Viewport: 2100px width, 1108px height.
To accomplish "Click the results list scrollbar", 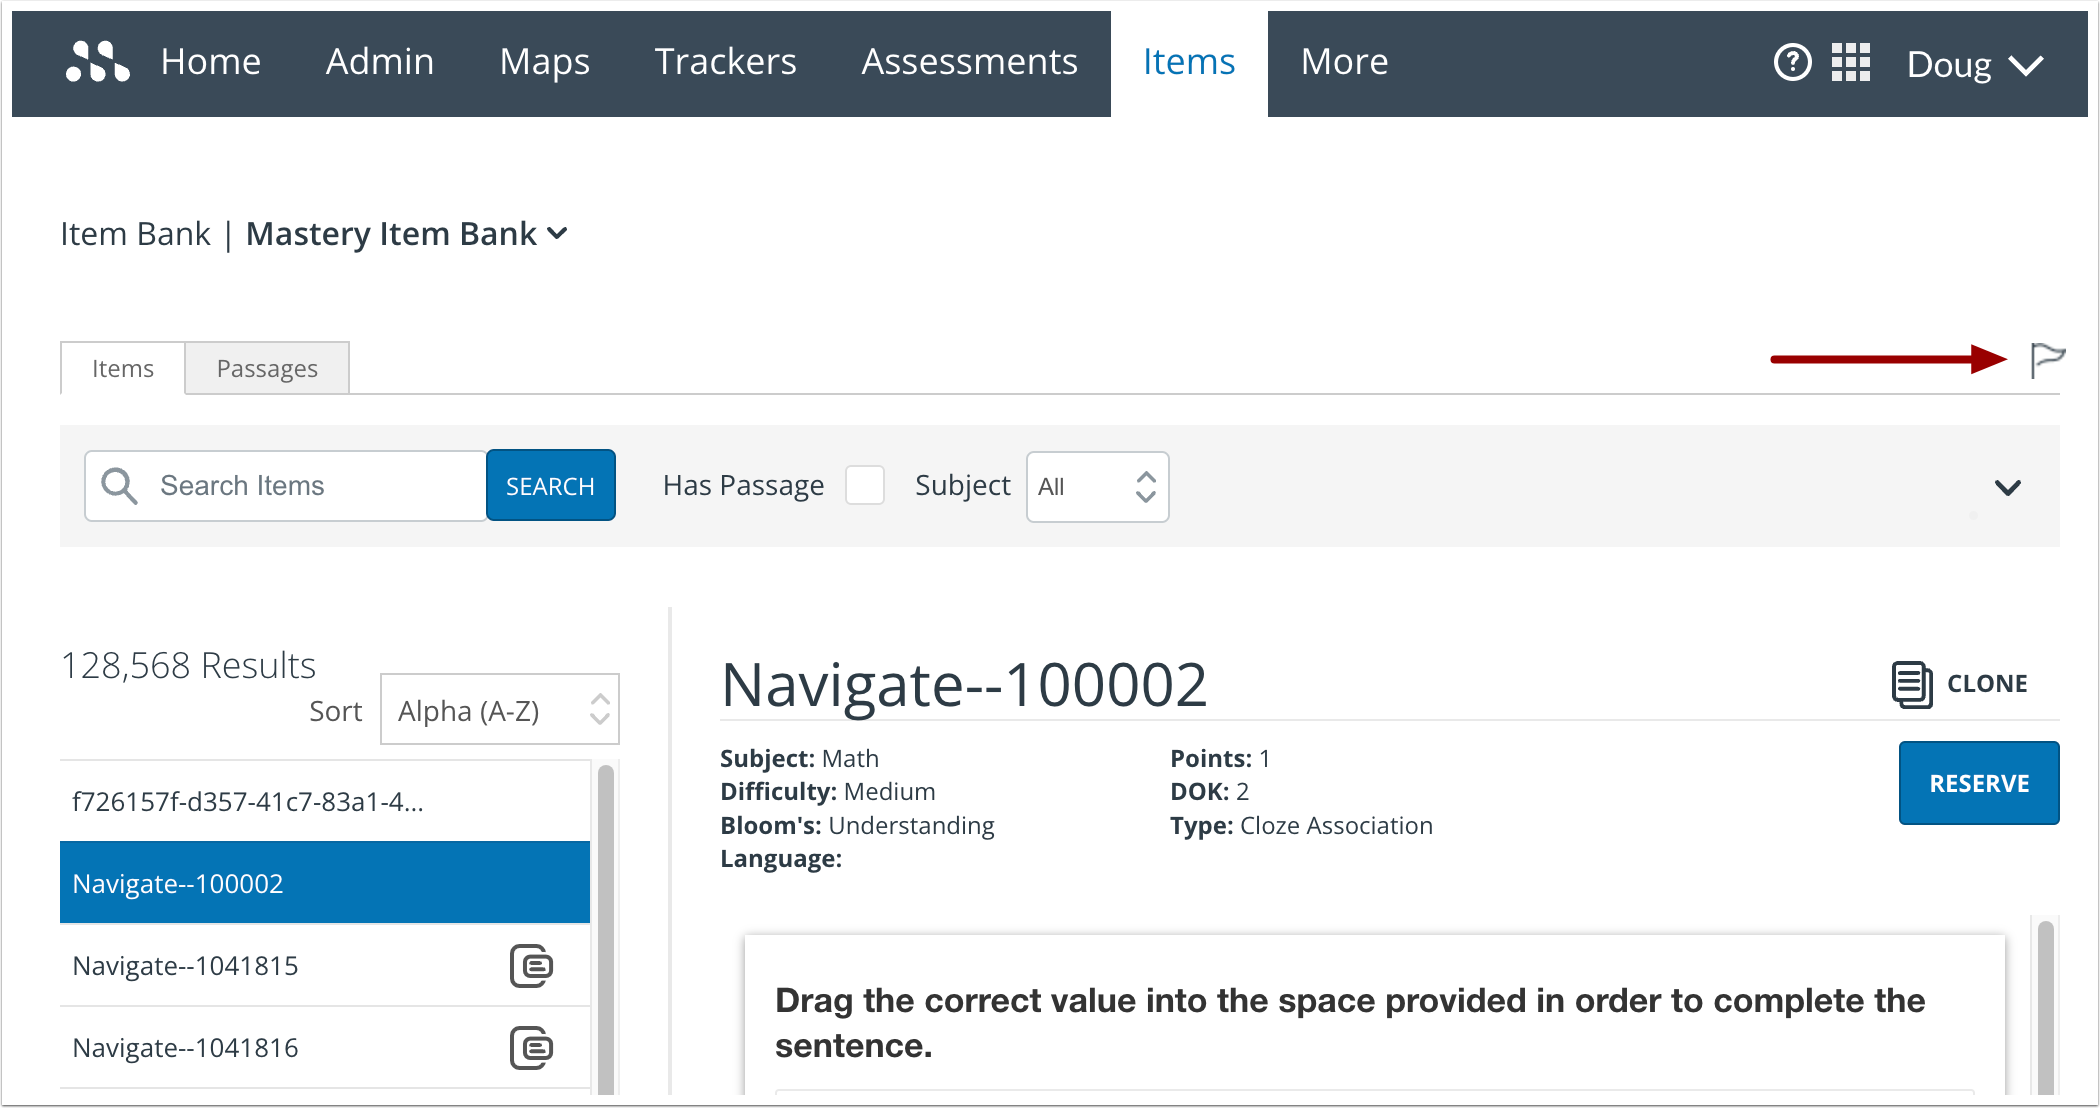I will (x=605, y=920).
